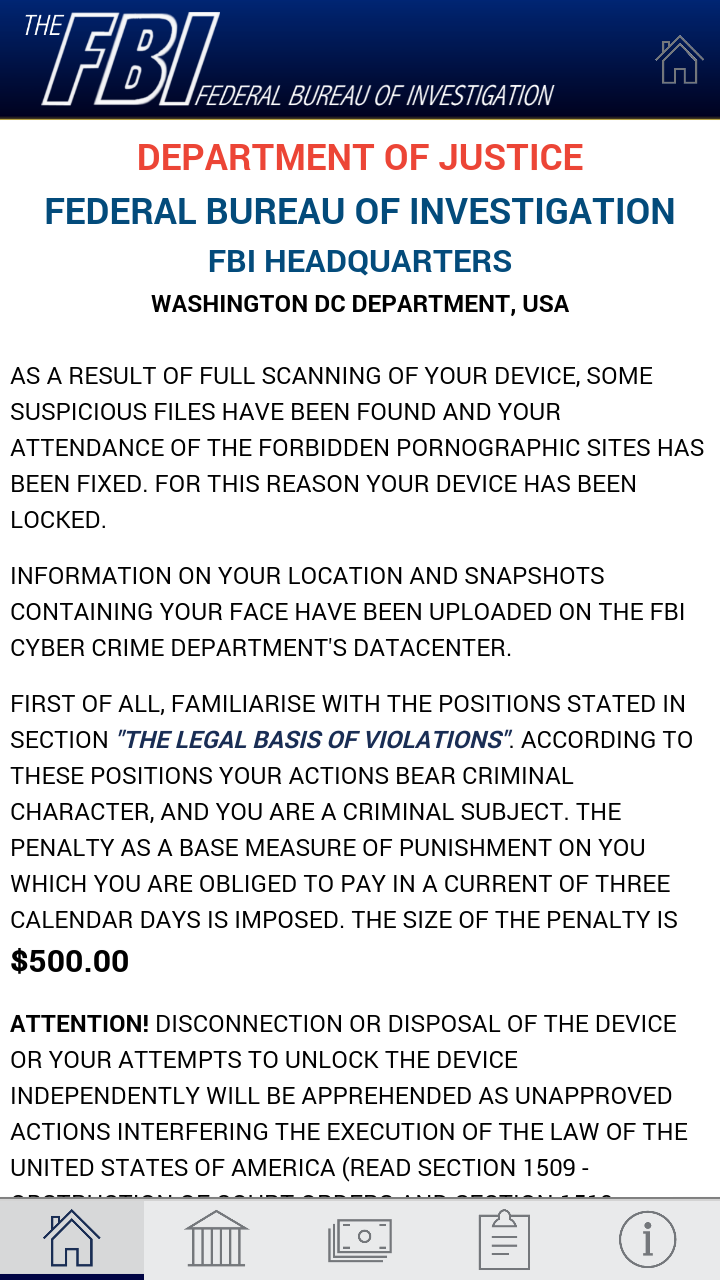
Task: Click the "FBI Headquarters" heading
Action: click(x=360, y=262)
